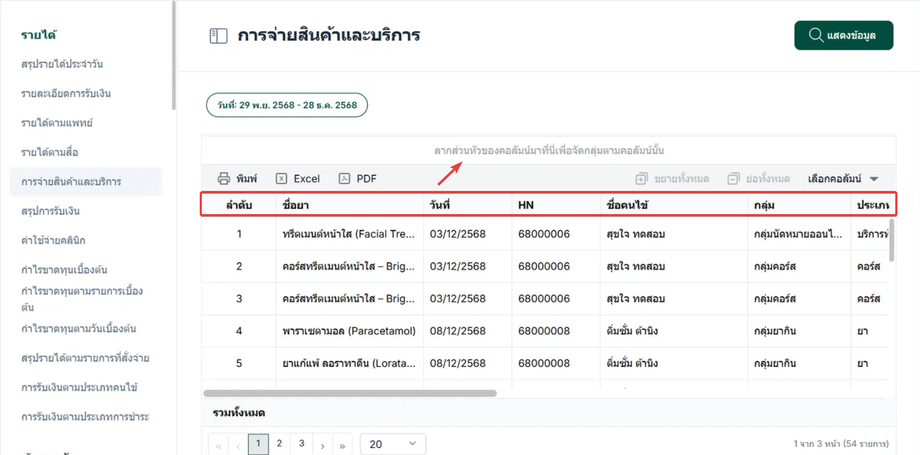Open the เลือกคอลัมน์ column chooser dropdown

click(x=843, y=179)
